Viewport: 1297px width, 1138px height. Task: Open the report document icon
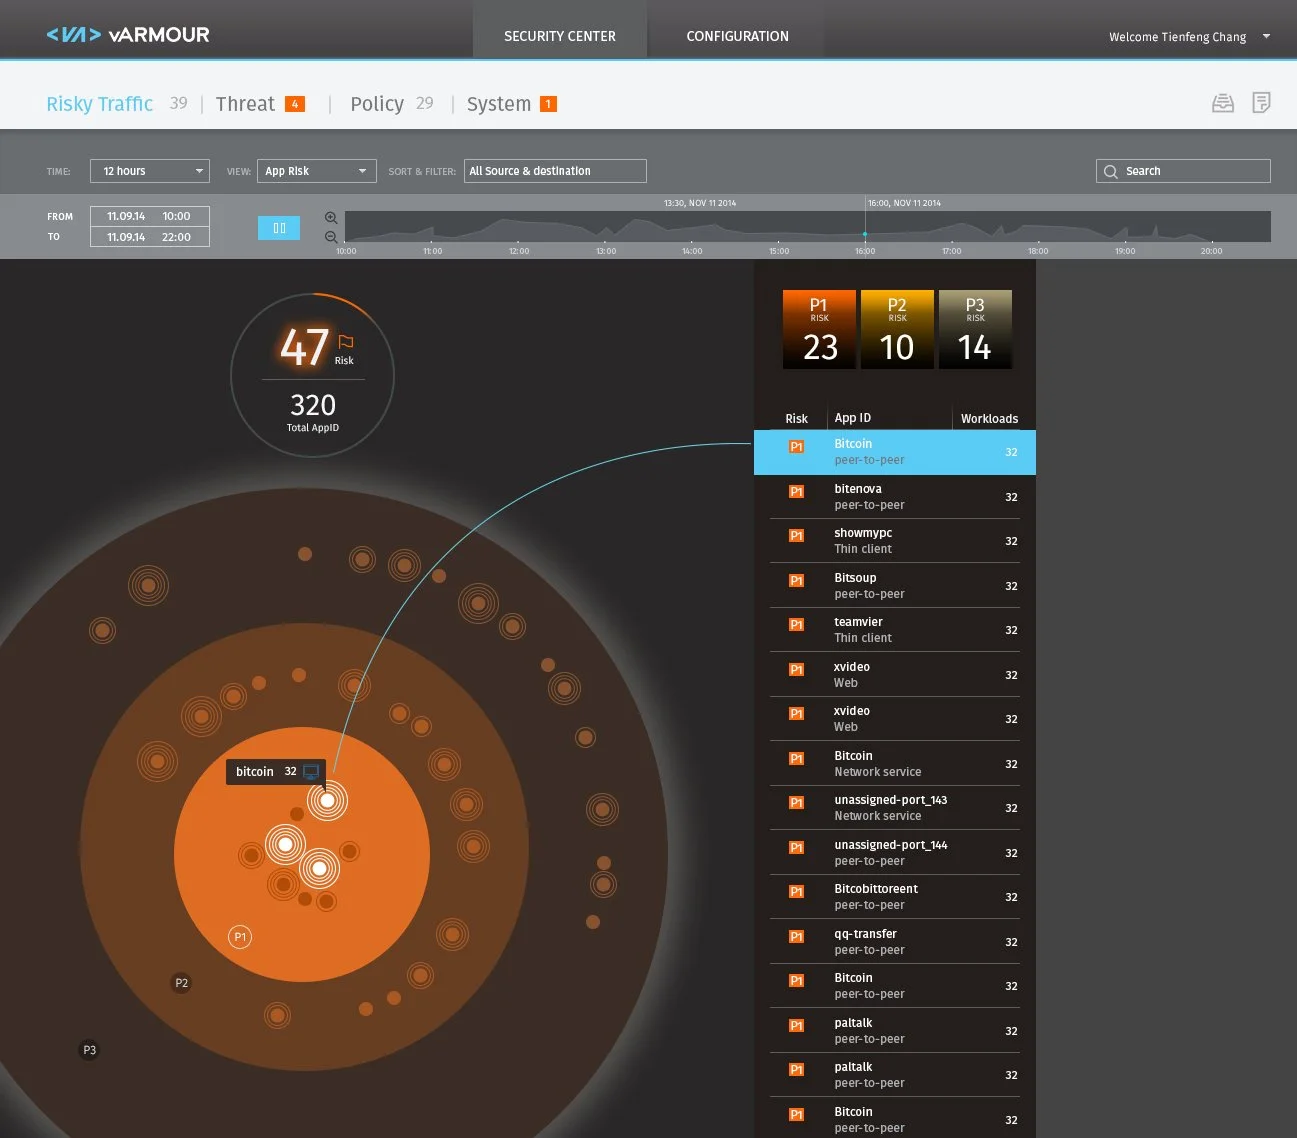click(1261, 103)
